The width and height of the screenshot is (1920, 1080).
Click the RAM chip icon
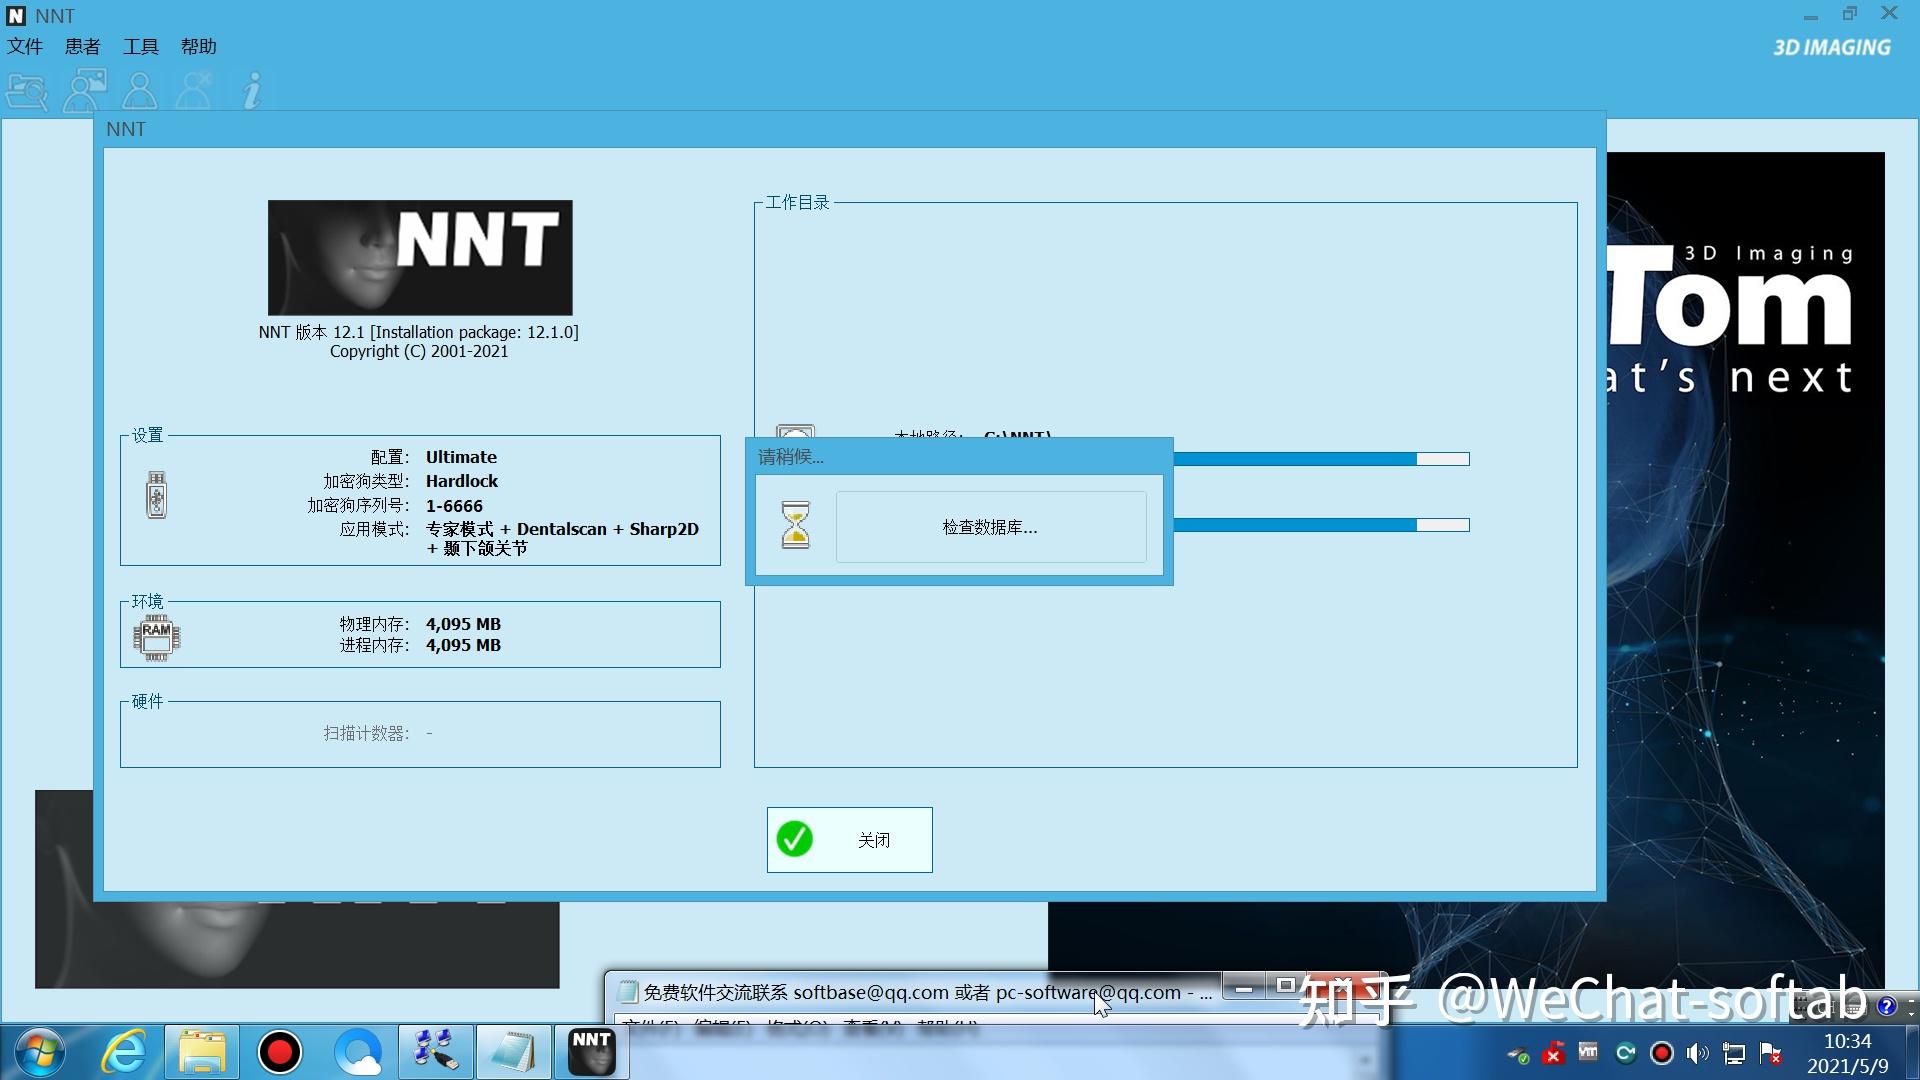pyautogui.click(x=156, y=637)
